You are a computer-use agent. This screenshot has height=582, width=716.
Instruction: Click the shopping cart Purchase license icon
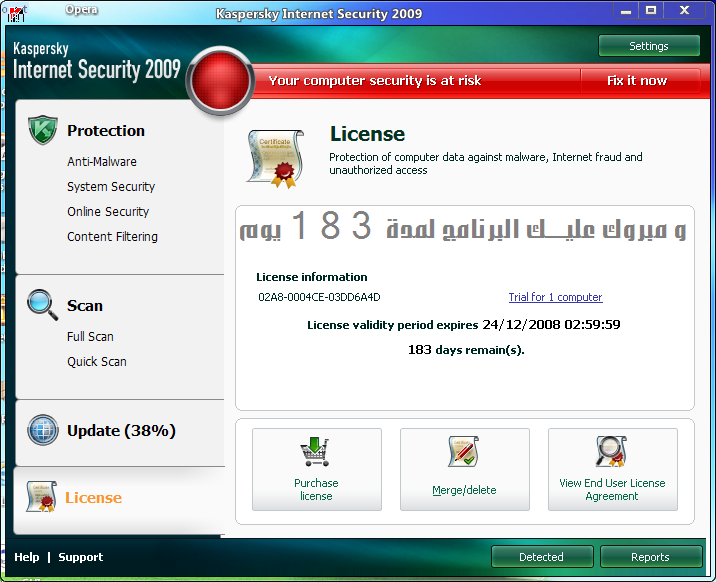316,454
